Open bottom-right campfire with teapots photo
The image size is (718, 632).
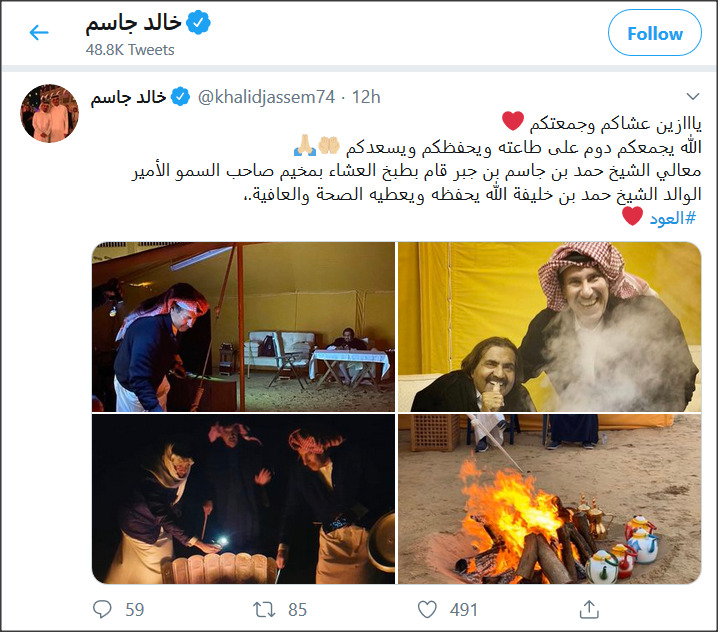549,499
